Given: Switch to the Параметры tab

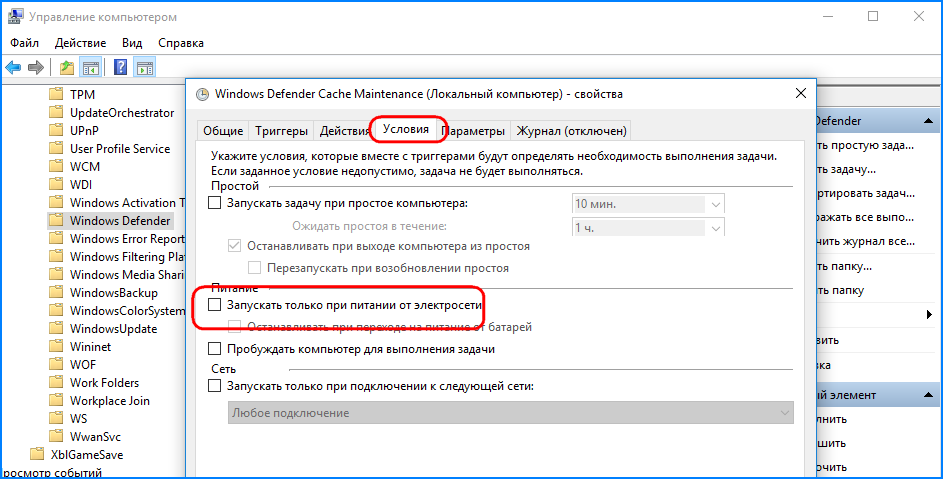Looking at the screenshot, I should click(x=473, y=131).
